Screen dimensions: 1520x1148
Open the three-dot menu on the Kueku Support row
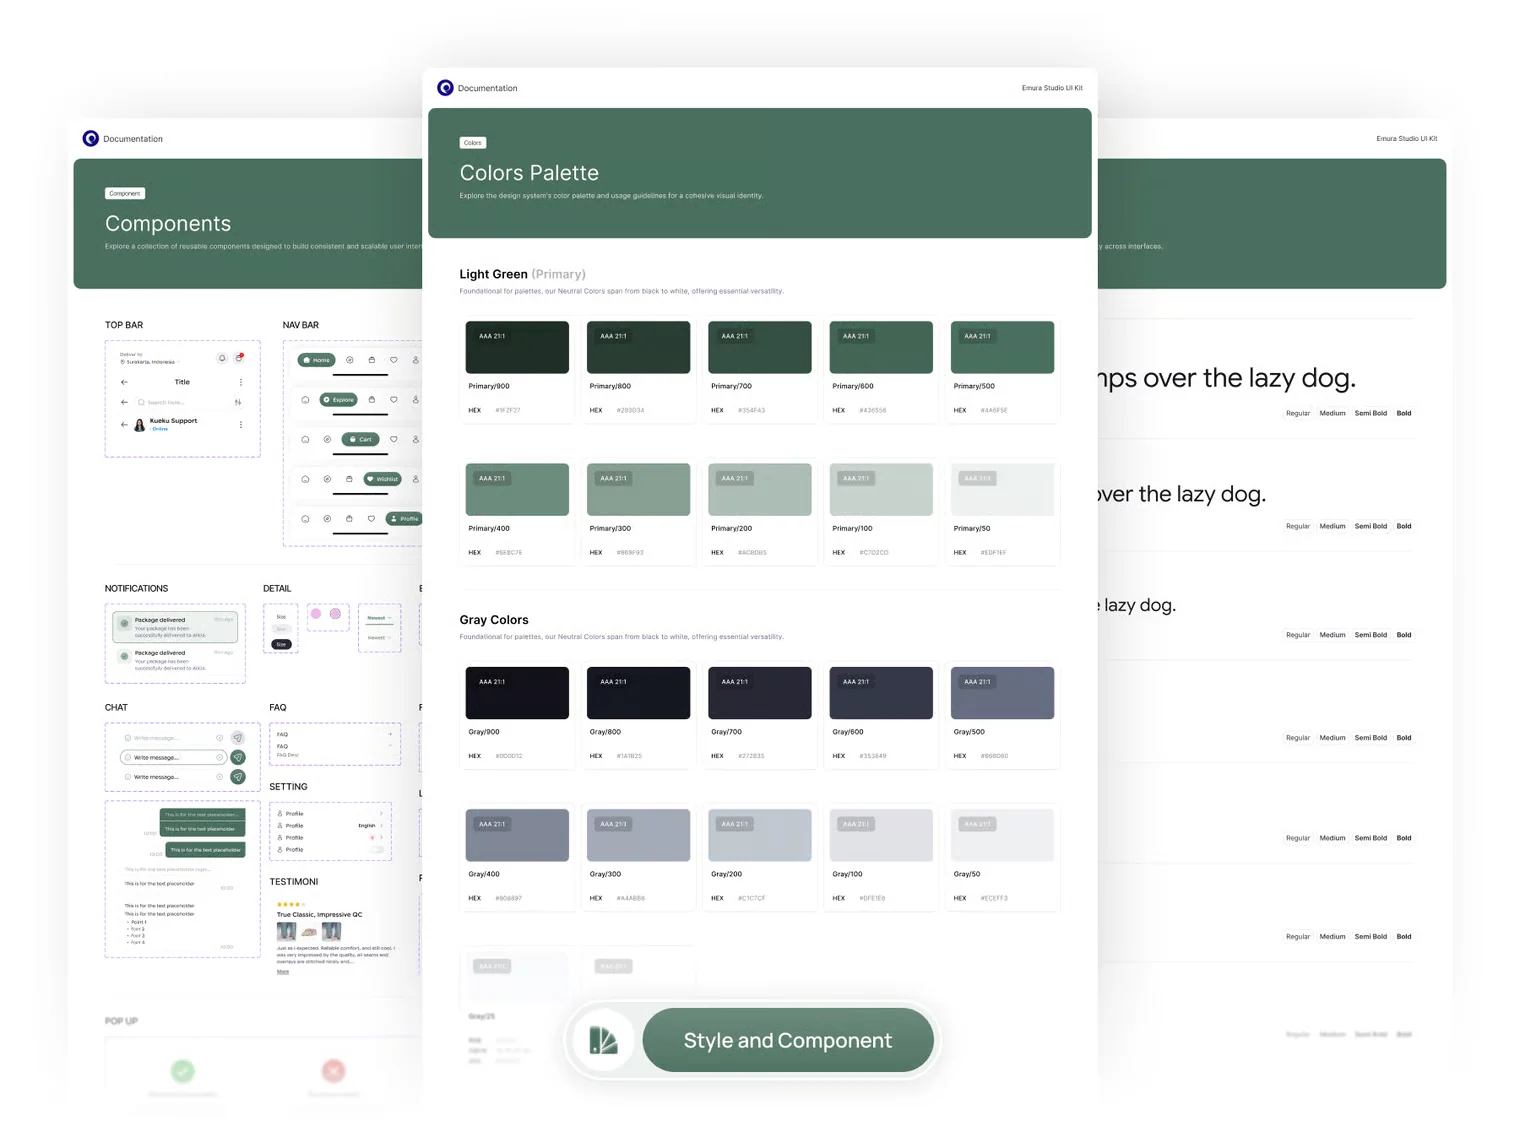pos(241,424)
